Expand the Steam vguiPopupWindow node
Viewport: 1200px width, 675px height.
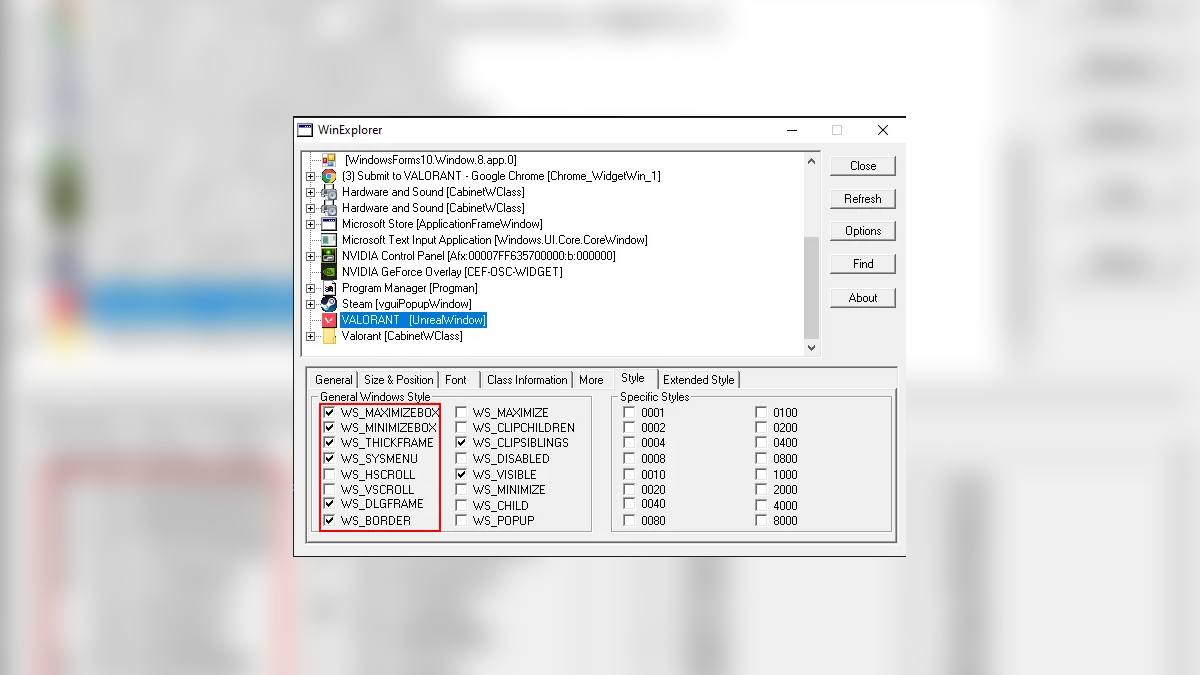[311, 304]
